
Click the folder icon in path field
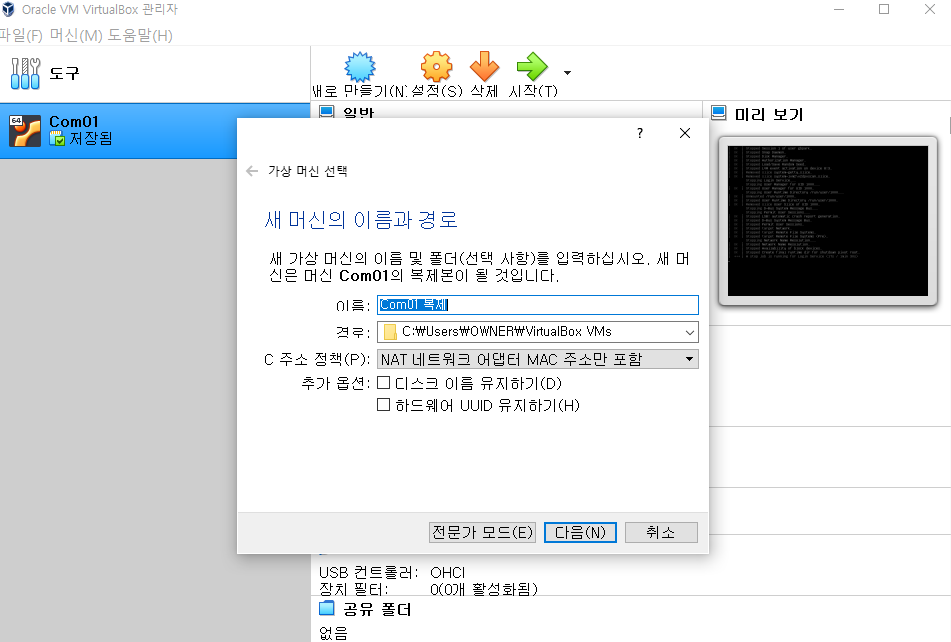click(x=391, y=332)
